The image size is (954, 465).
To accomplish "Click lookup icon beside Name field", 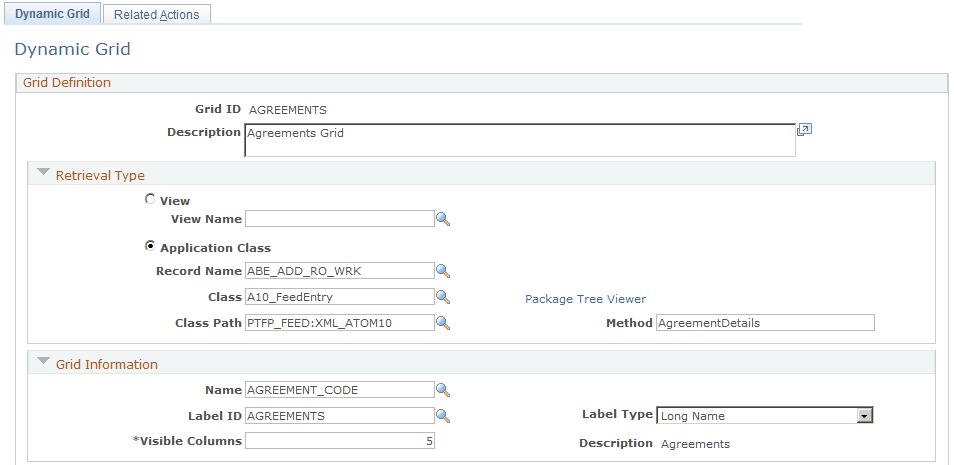I will pos(443,390).
